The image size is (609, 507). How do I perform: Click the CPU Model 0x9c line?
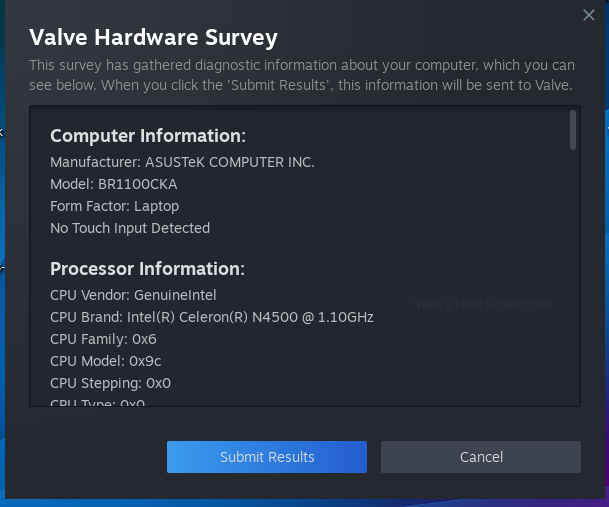106,361
